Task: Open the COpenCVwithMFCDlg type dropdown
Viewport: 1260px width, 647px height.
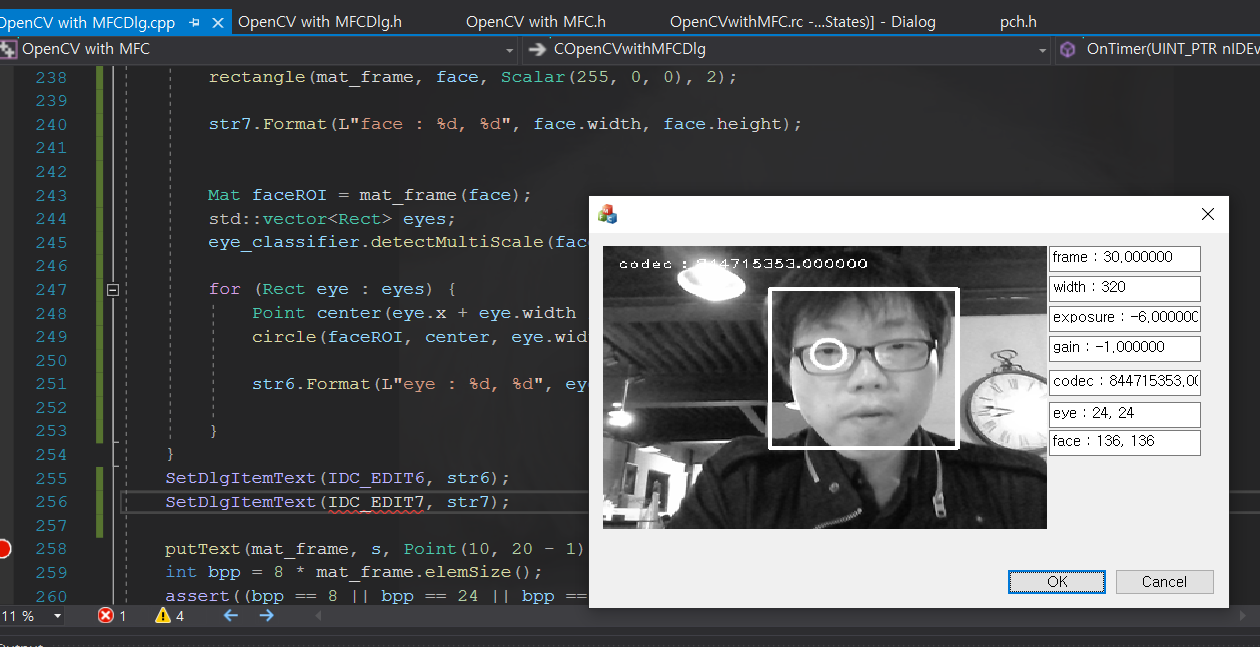Action: coord(1042,49)
